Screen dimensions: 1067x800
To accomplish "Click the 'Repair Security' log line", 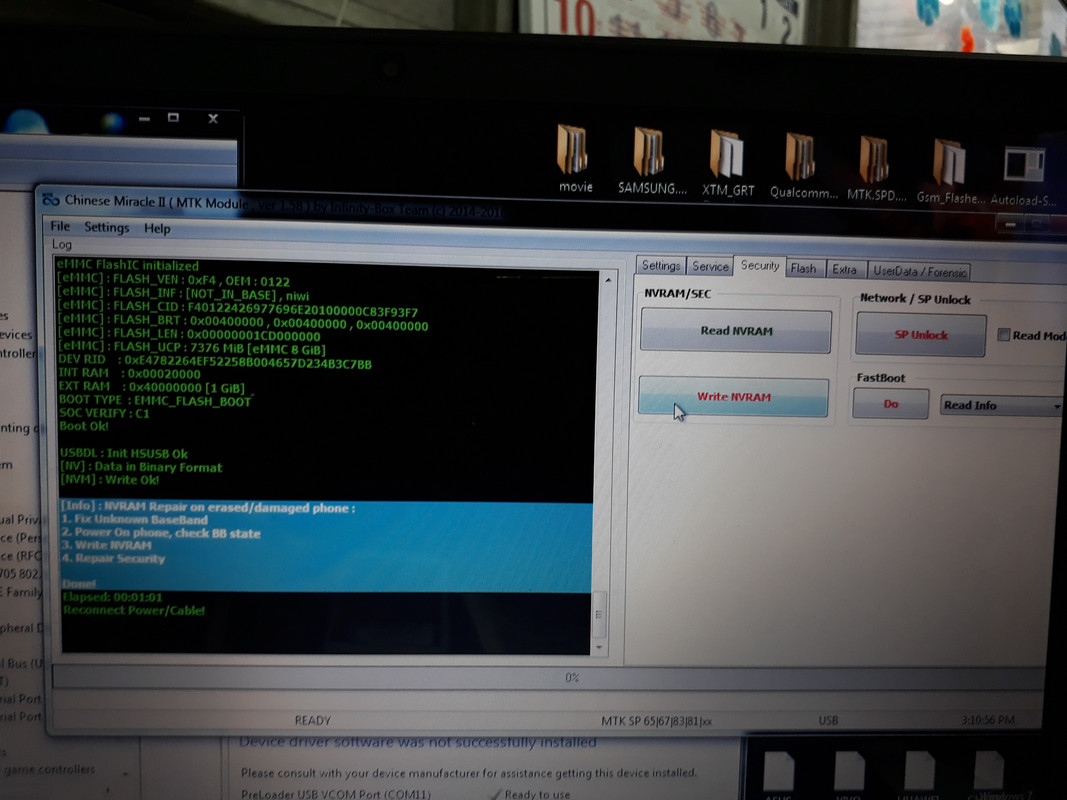I will [x=113, y=559].
